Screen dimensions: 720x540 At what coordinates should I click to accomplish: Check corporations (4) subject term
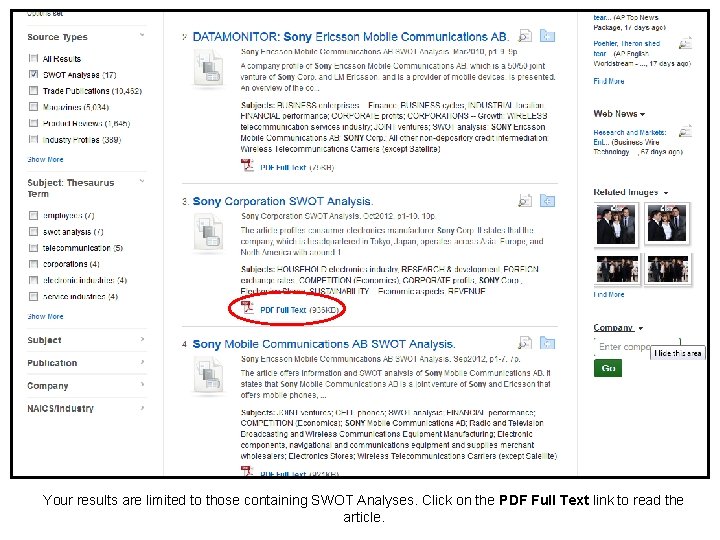[x=33, y=264]
